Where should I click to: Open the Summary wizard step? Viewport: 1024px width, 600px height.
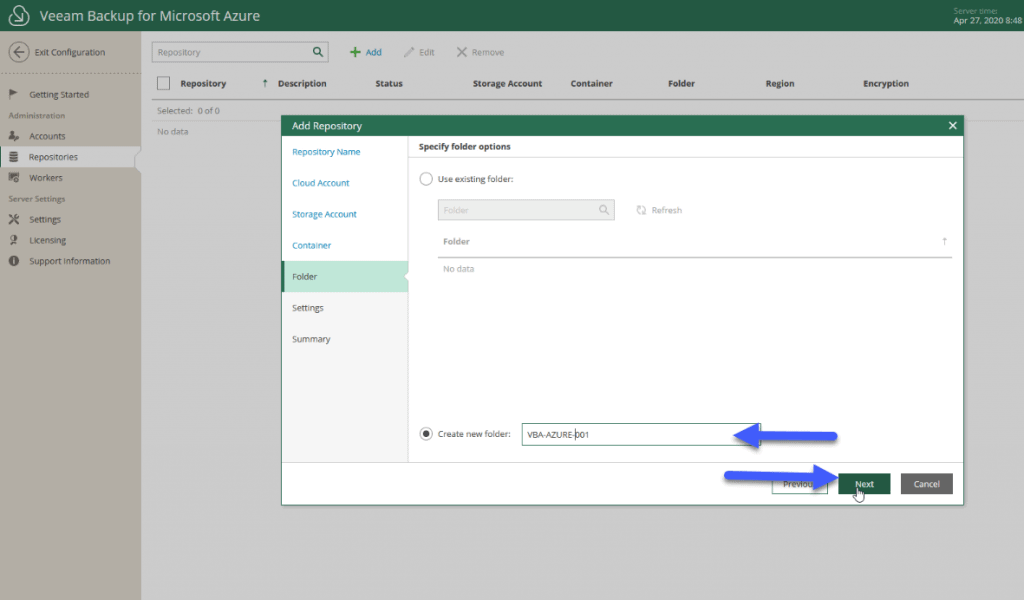point(311,339)
